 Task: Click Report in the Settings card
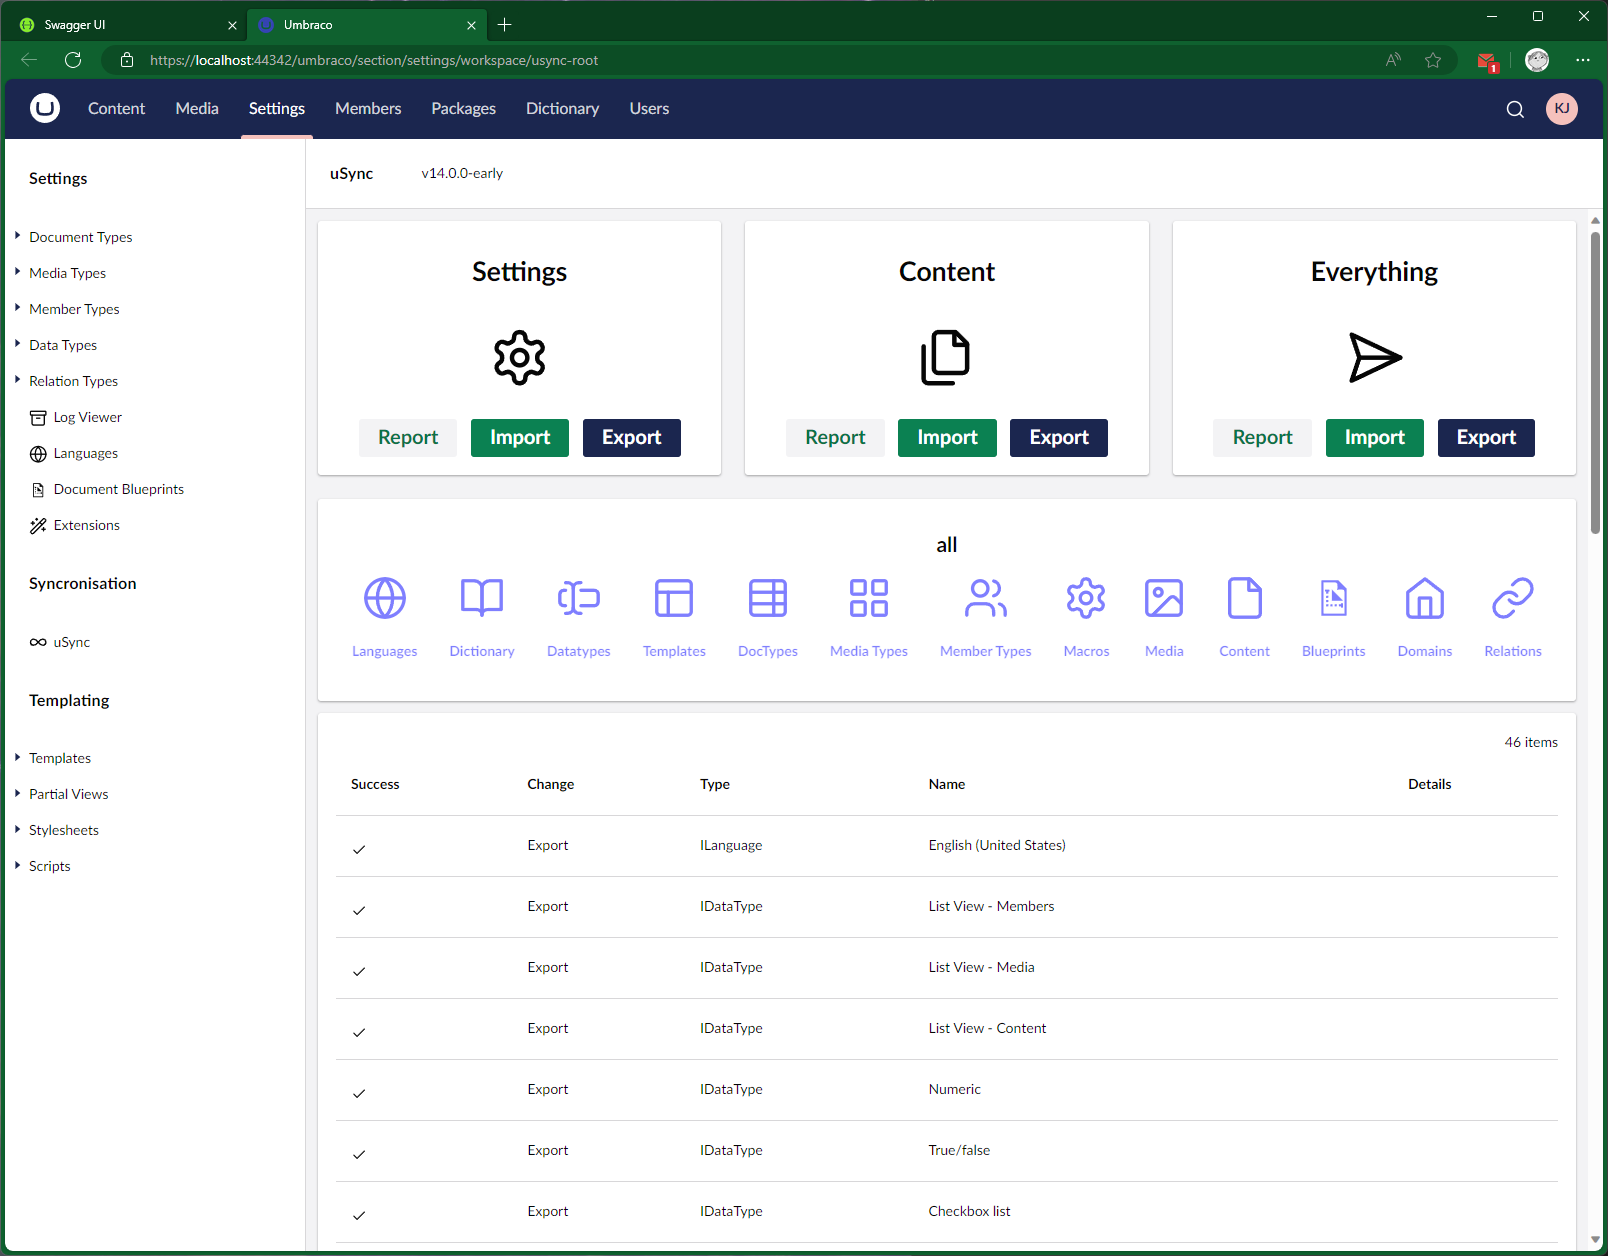coord(408,437)
